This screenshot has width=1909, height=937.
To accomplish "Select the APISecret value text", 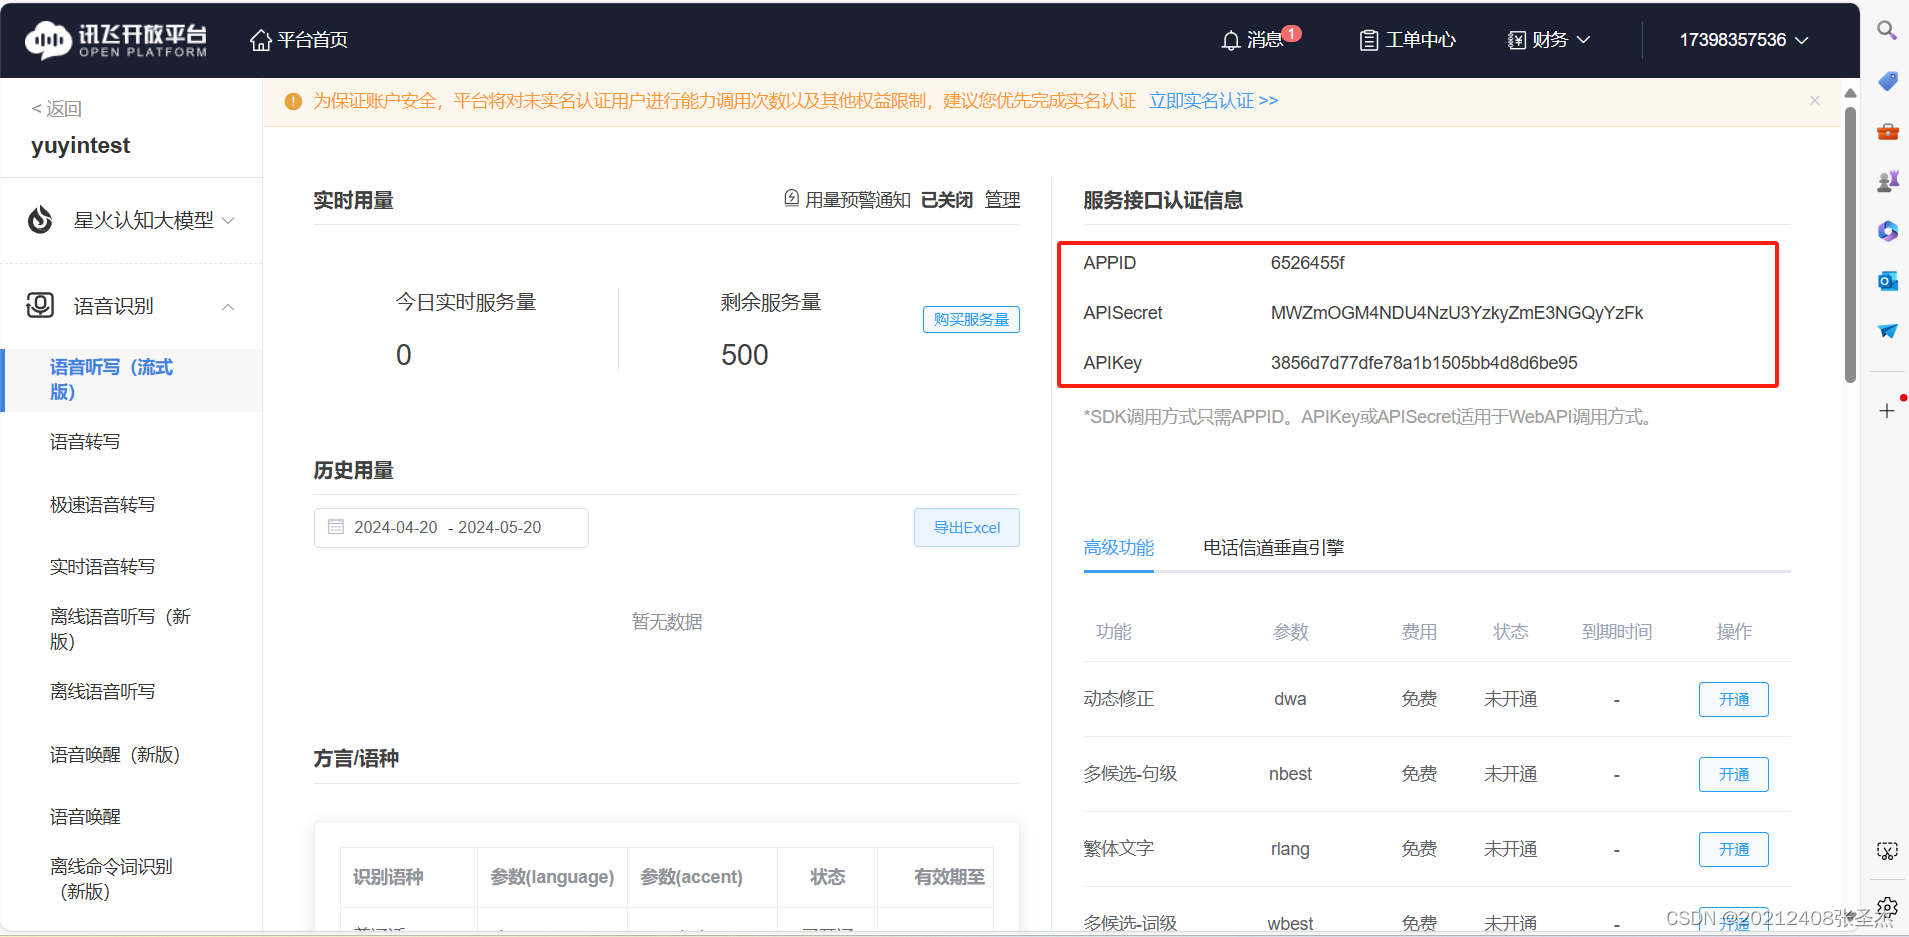I will (1456, 313).
